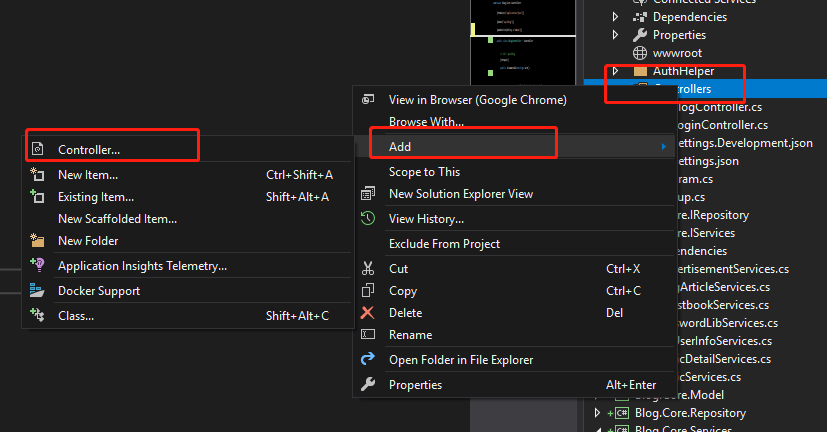Select Class... in Add submenu
The width and height of the screenshot is (827, 432).
coord(76,316)
